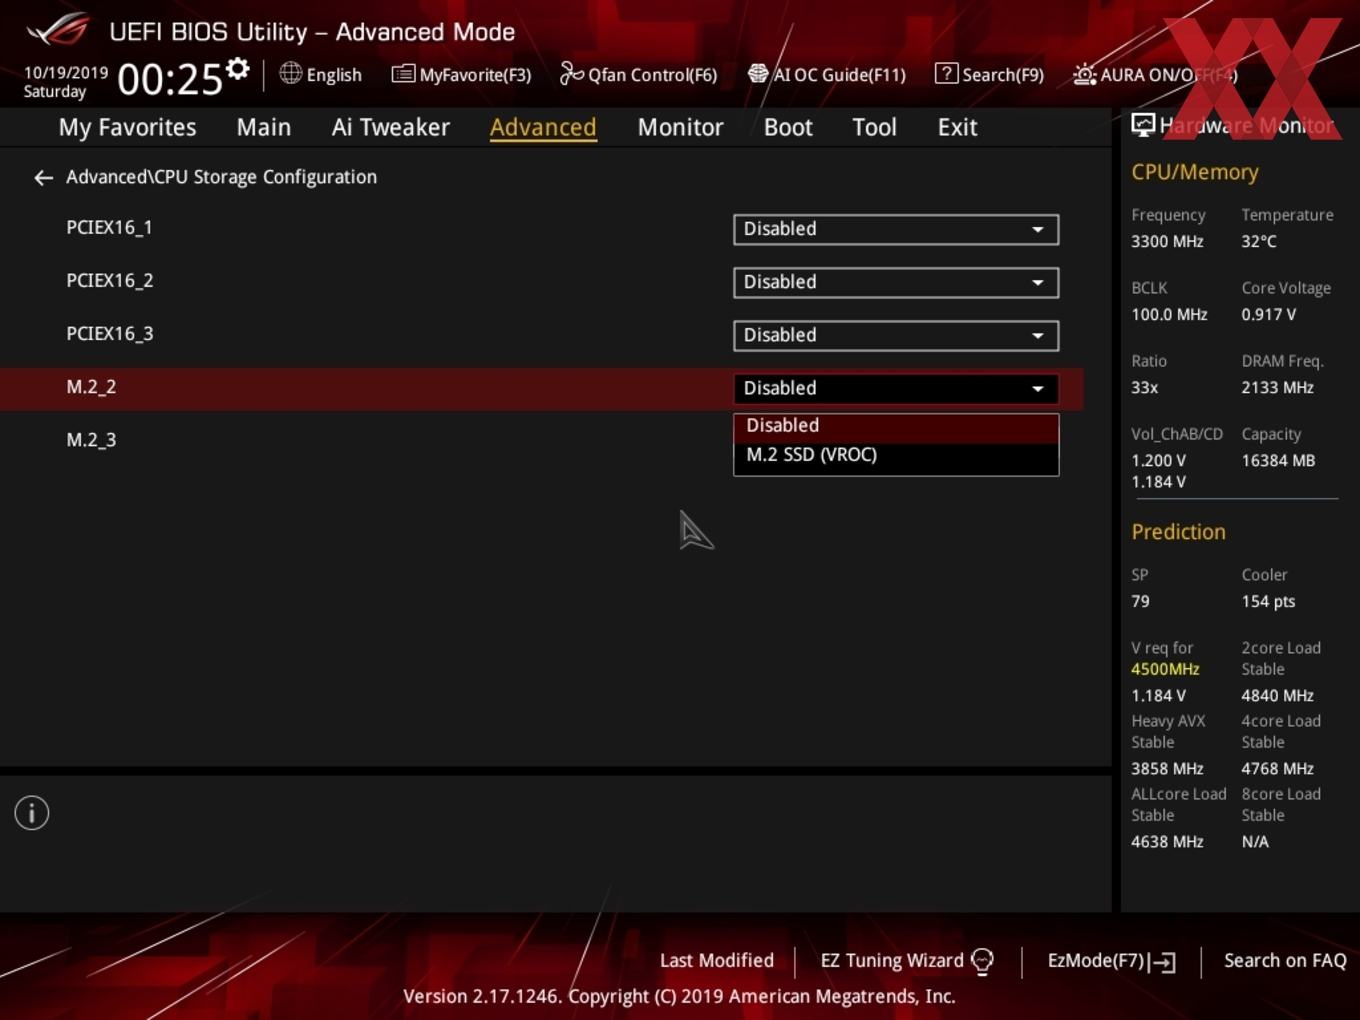Viewport: 1360px width, 1020px height.
Task: Select M.2 SSD (VROC) option
Action: (896, 455)
